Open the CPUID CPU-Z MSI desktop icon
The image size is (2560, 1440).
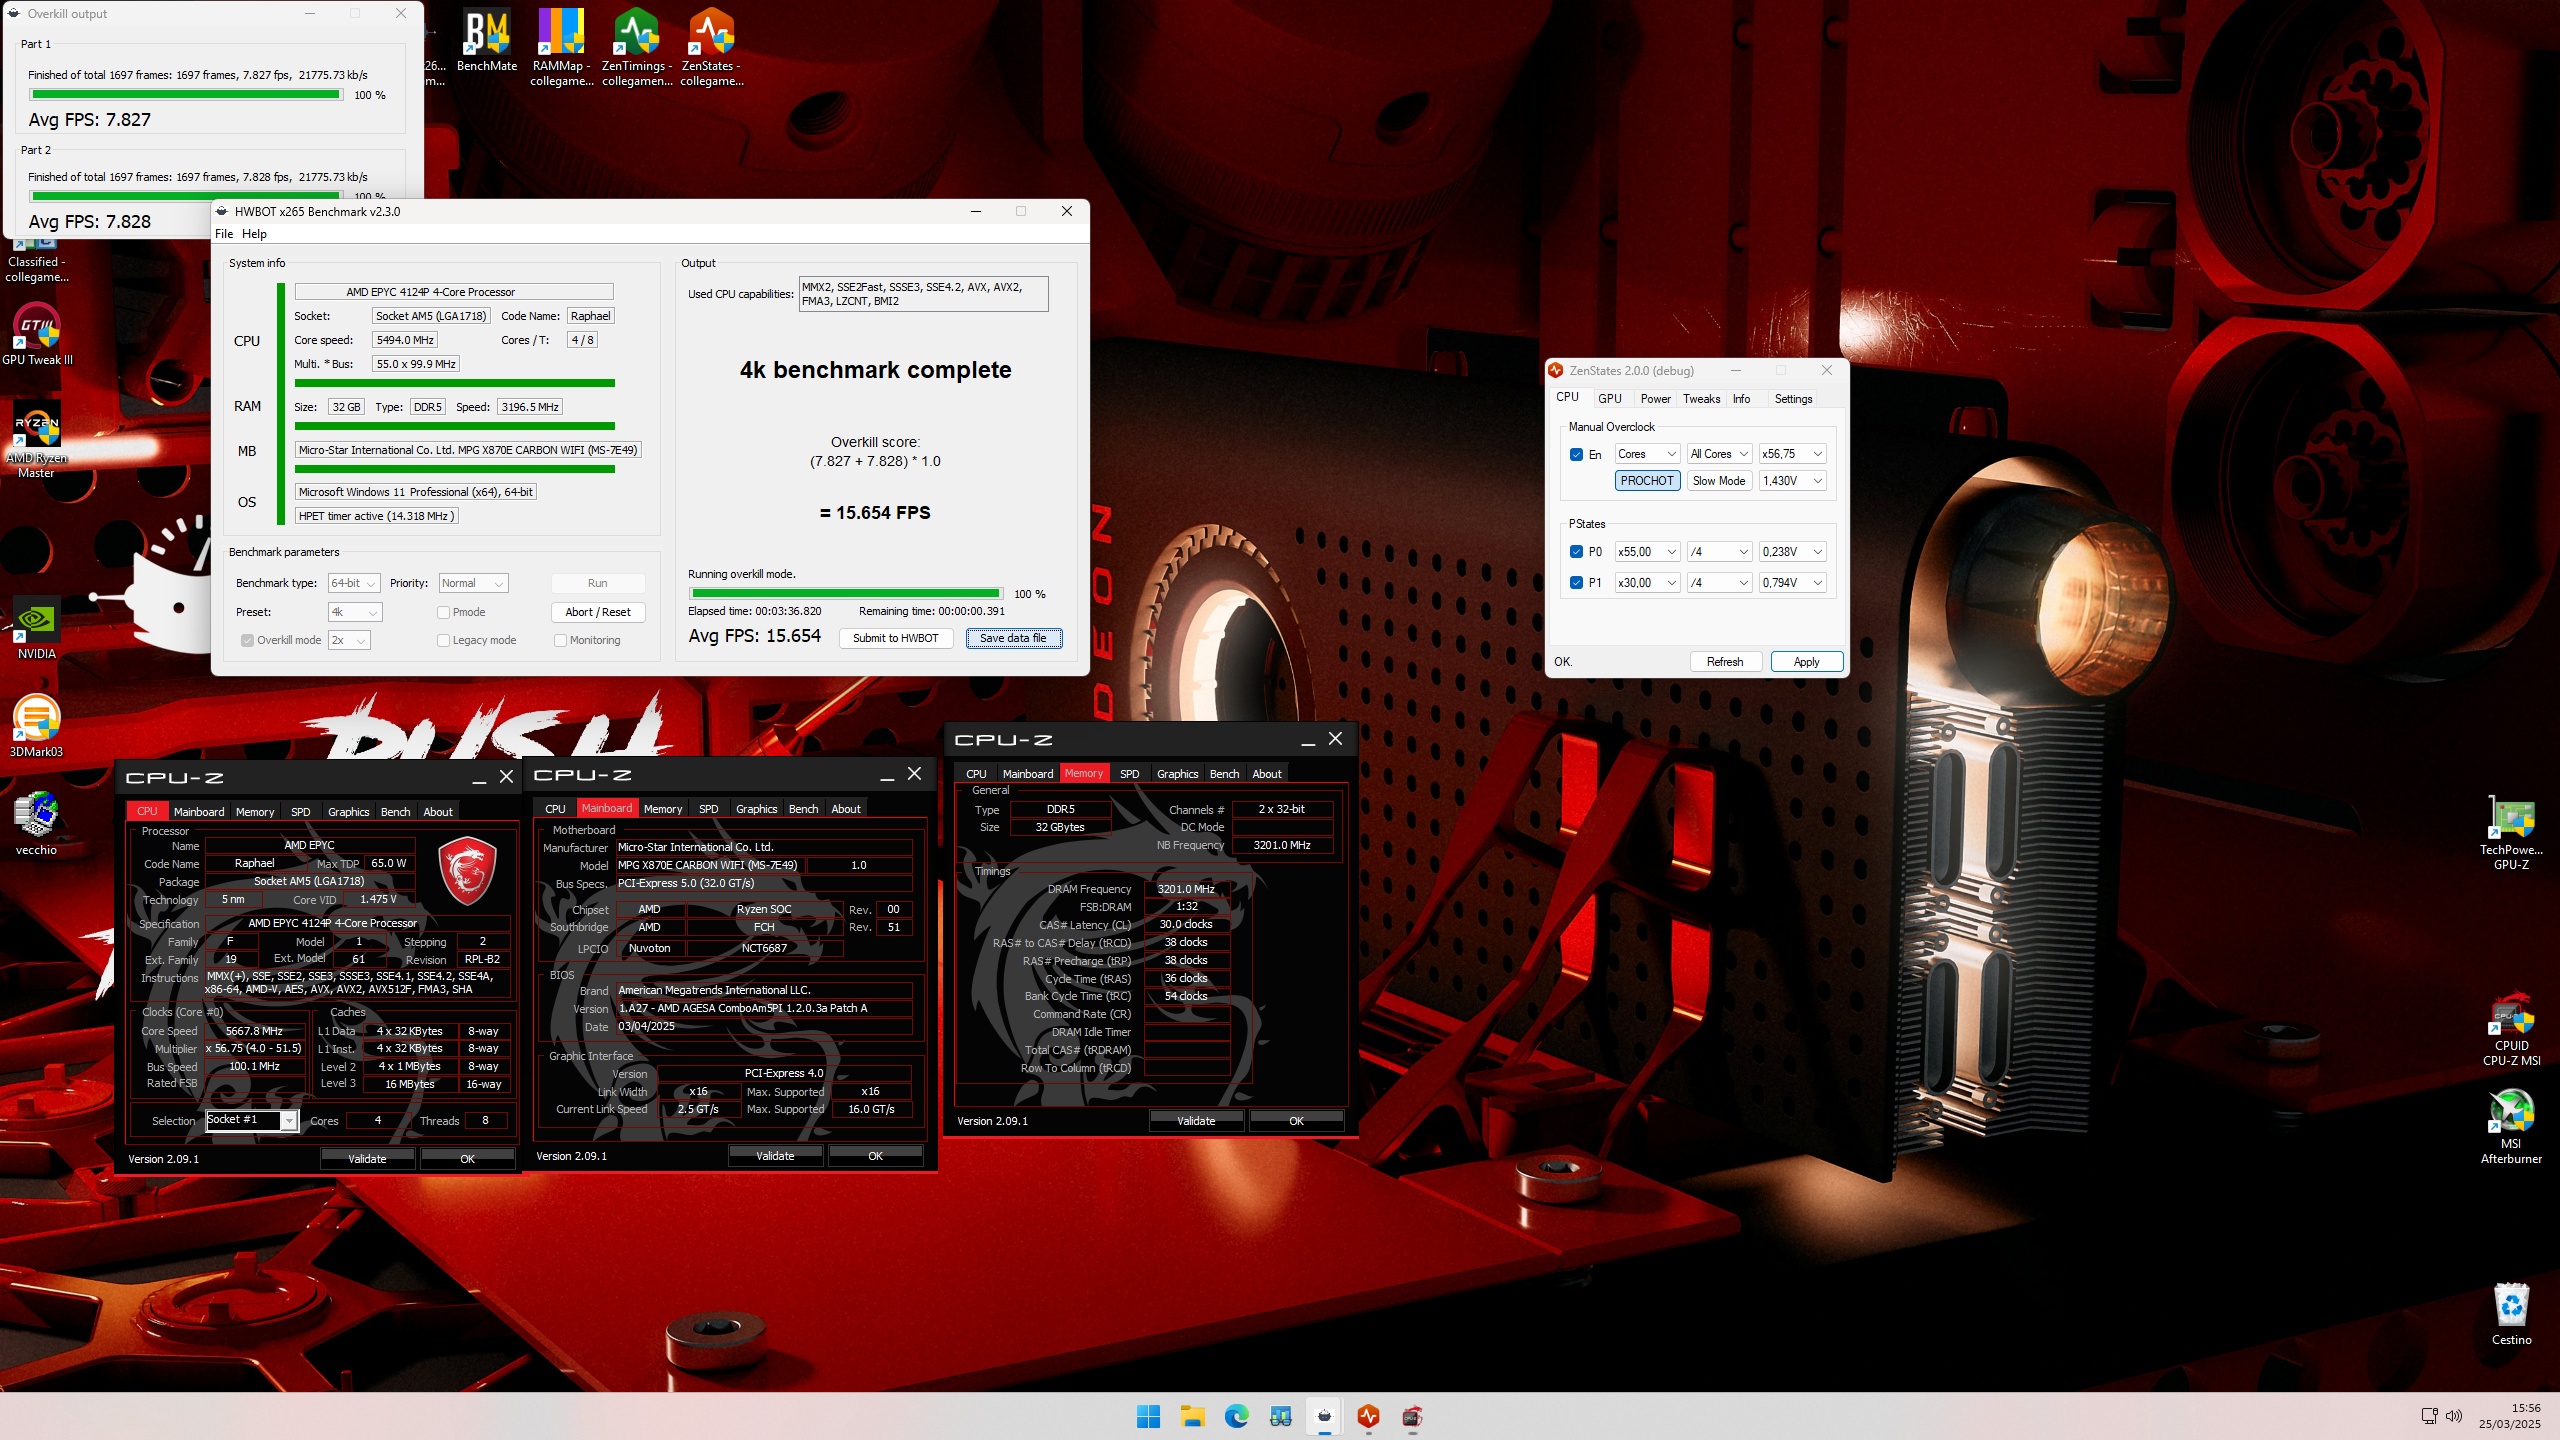(x=2511, y=1028)
